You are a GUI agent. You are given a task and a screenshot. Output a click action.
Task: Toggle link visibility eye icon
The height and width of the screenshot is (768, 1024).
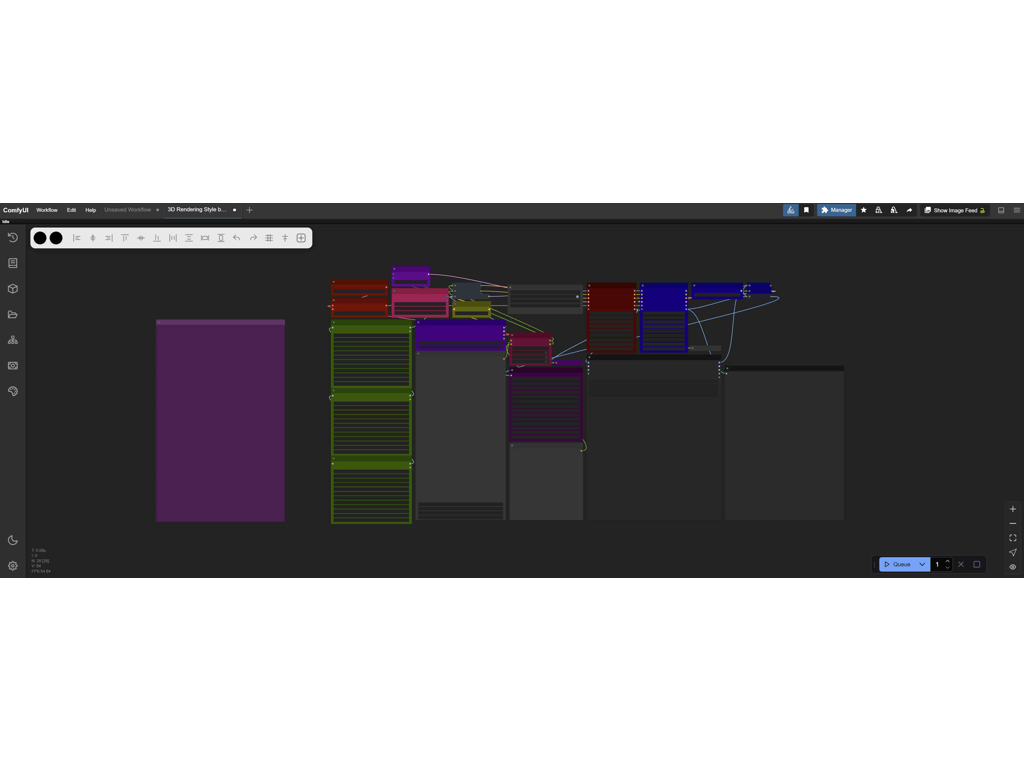1013,567
